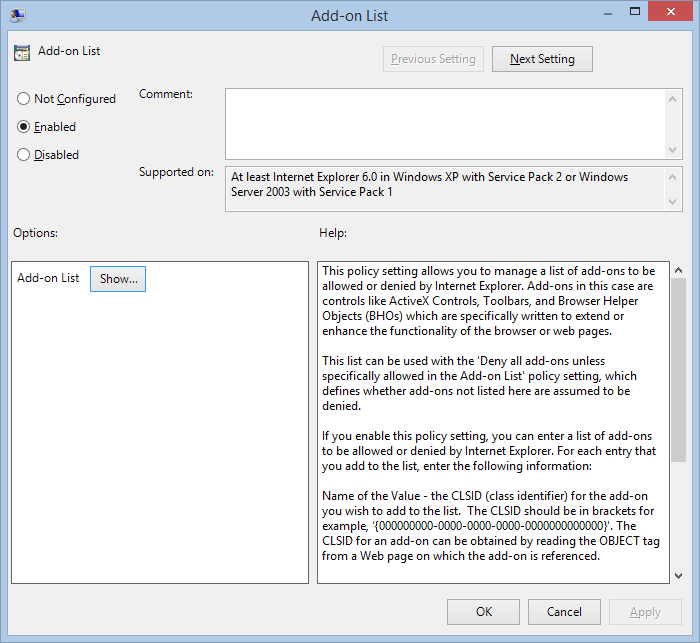Image resolution: width=700 pixels, height=643 pixels.
Task: Click the Help pane scrollbar thumb
Action: point(678,370)
